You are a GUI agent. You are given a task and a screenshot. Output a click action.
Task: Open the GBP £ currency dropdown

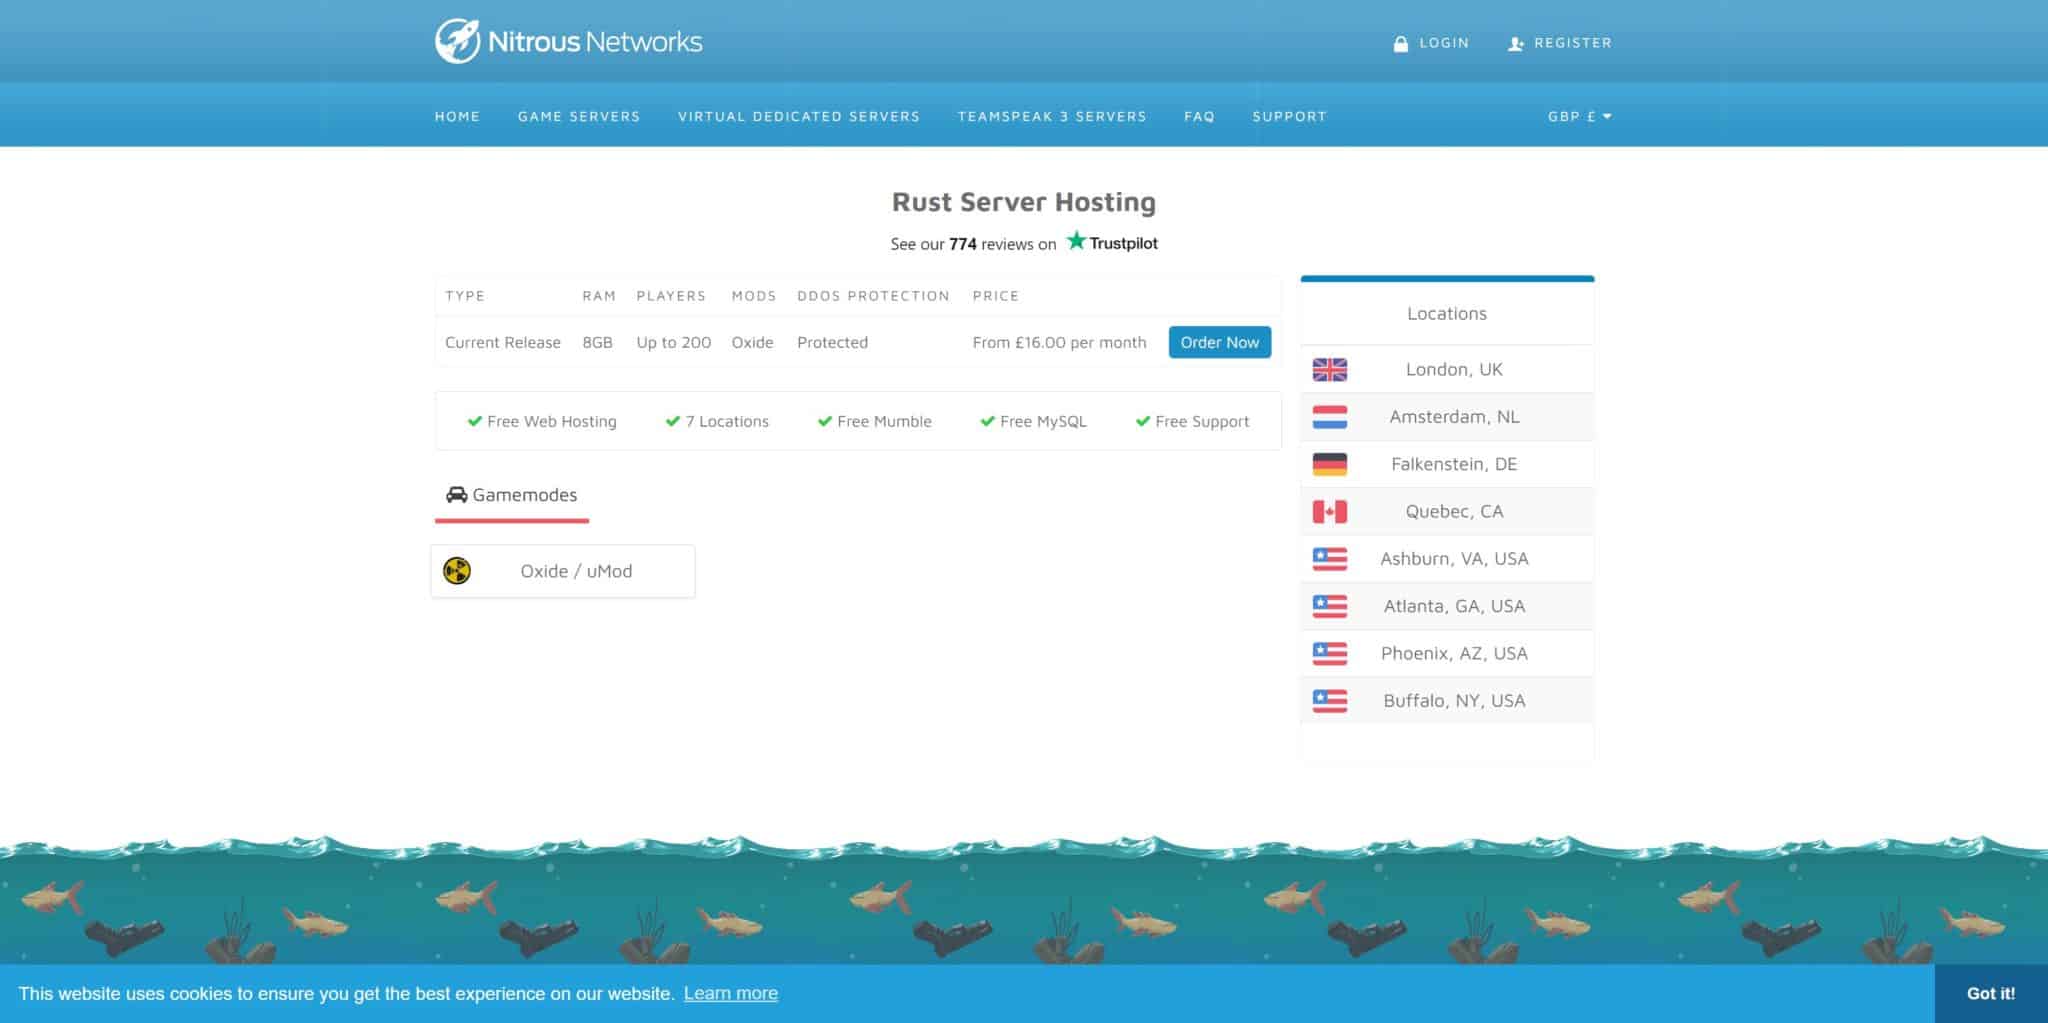[x=1580, y=116]
